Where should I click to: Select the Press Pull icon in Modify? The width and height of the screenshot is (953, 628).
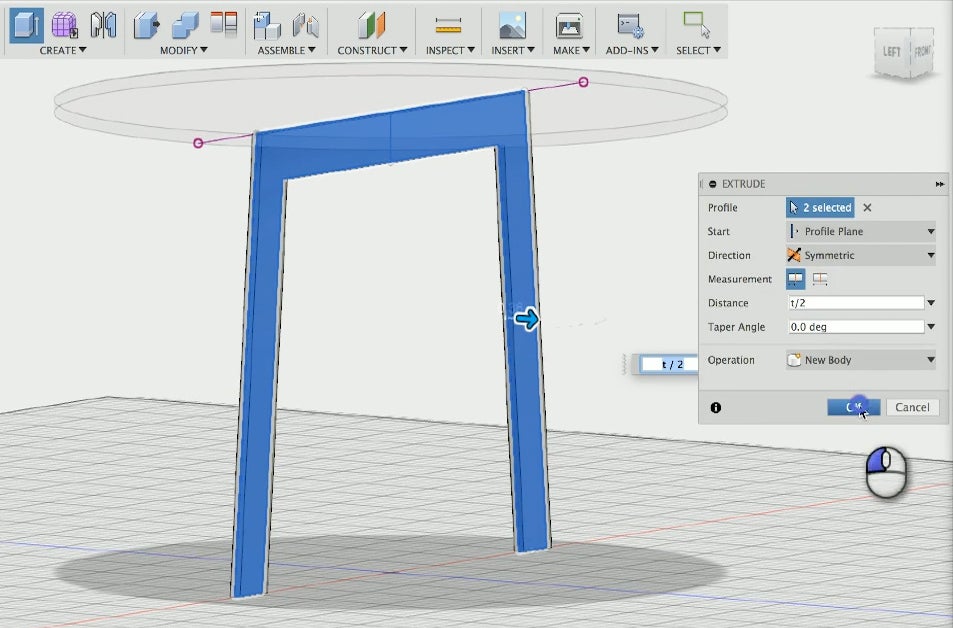[146, 26]
